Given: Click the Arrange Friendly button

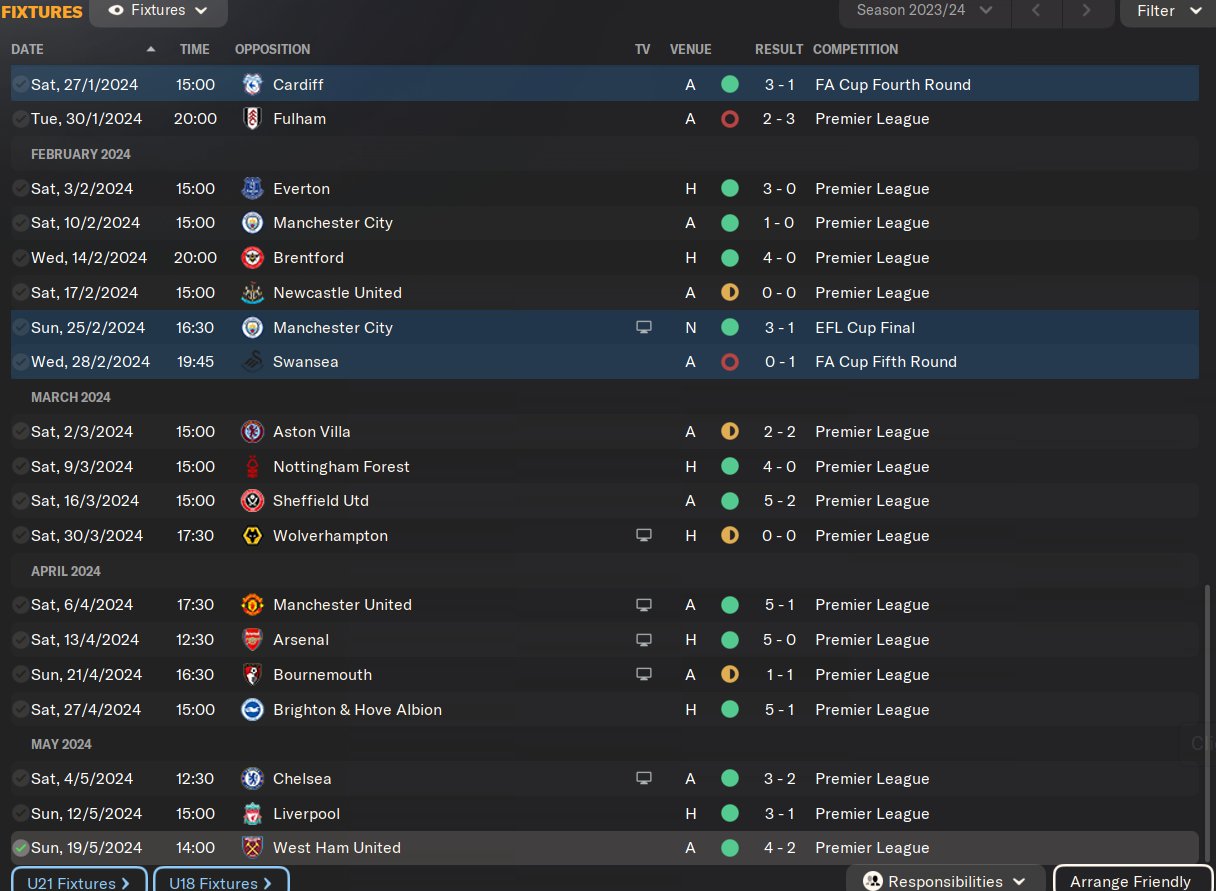Looking at the screenshot, I should pyautogui.click(x=1130, y=881).
